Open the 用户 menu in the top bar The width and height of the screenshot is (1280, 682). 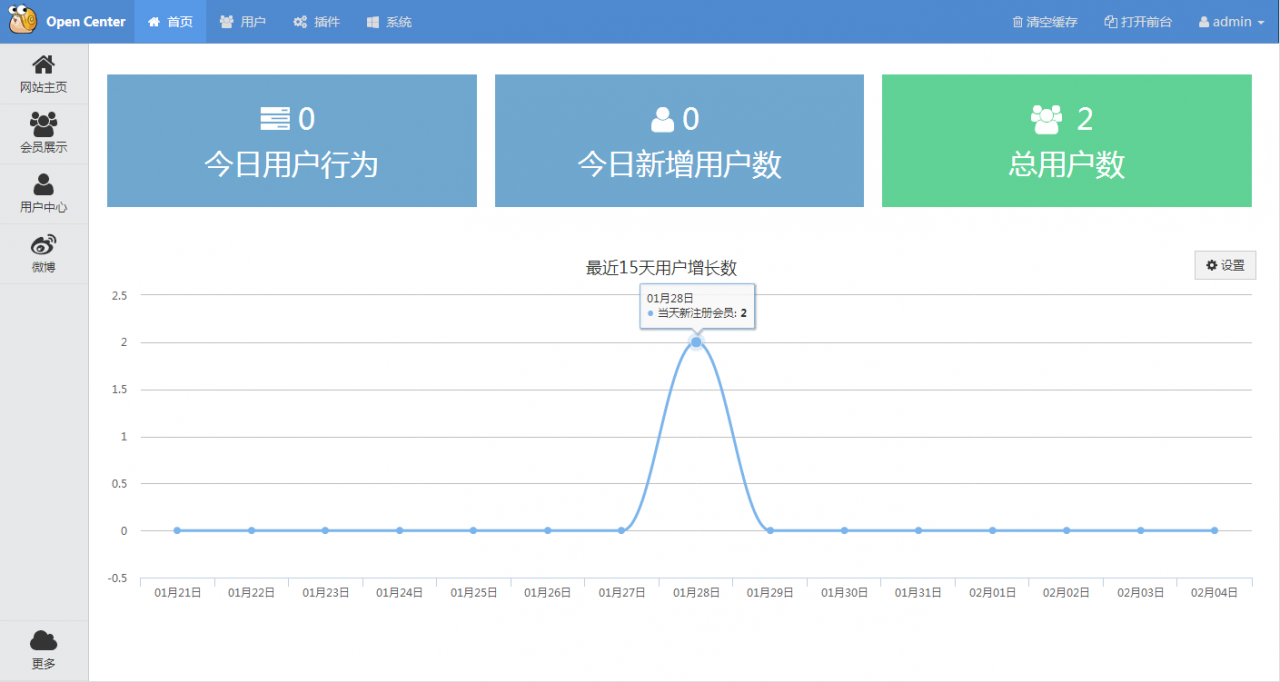pos(242,21)
